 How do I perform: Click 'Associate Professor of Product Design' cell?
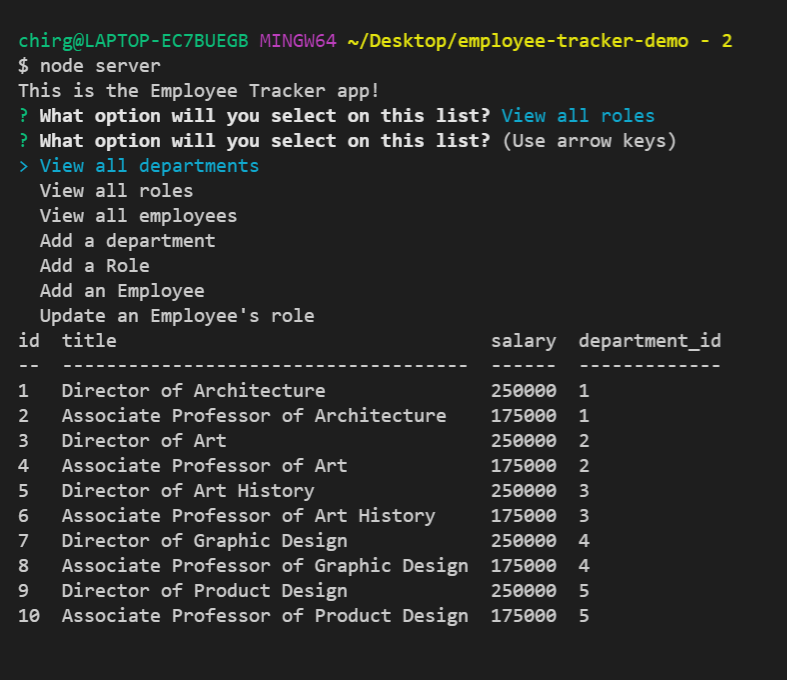click(x=265, y=617)
